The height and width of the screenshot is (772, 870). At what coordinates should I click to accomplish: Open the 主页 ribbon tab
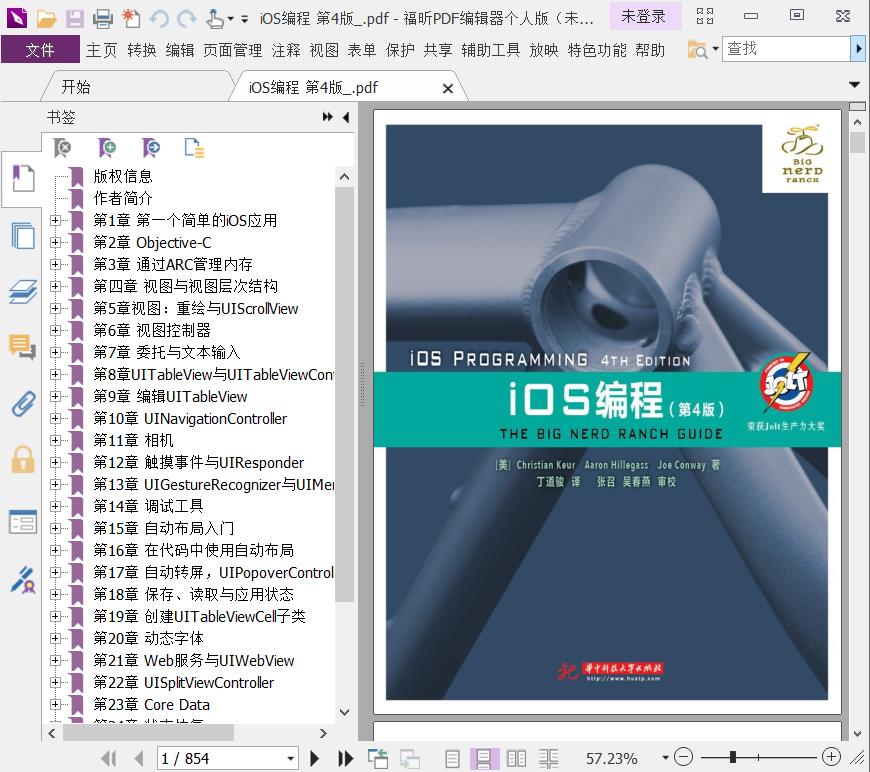pos(101,50)
